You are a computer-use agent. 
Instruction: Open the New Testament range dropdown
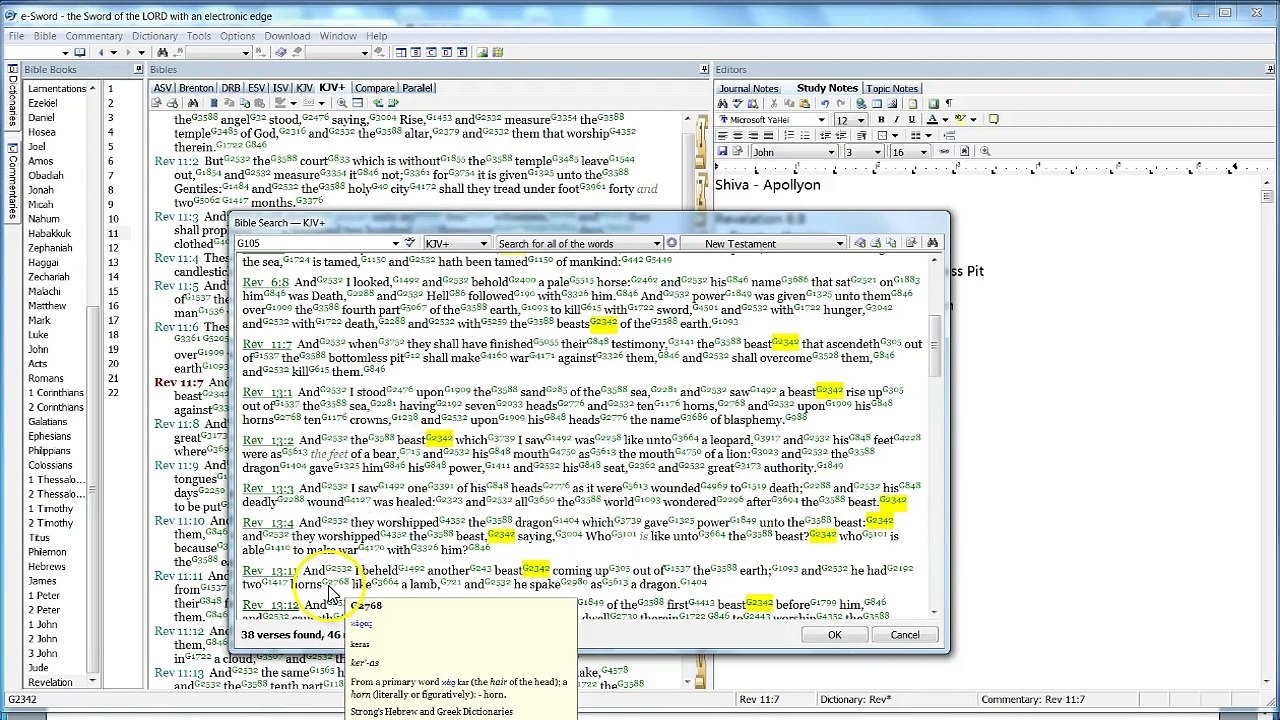click(x=840, y=244)
